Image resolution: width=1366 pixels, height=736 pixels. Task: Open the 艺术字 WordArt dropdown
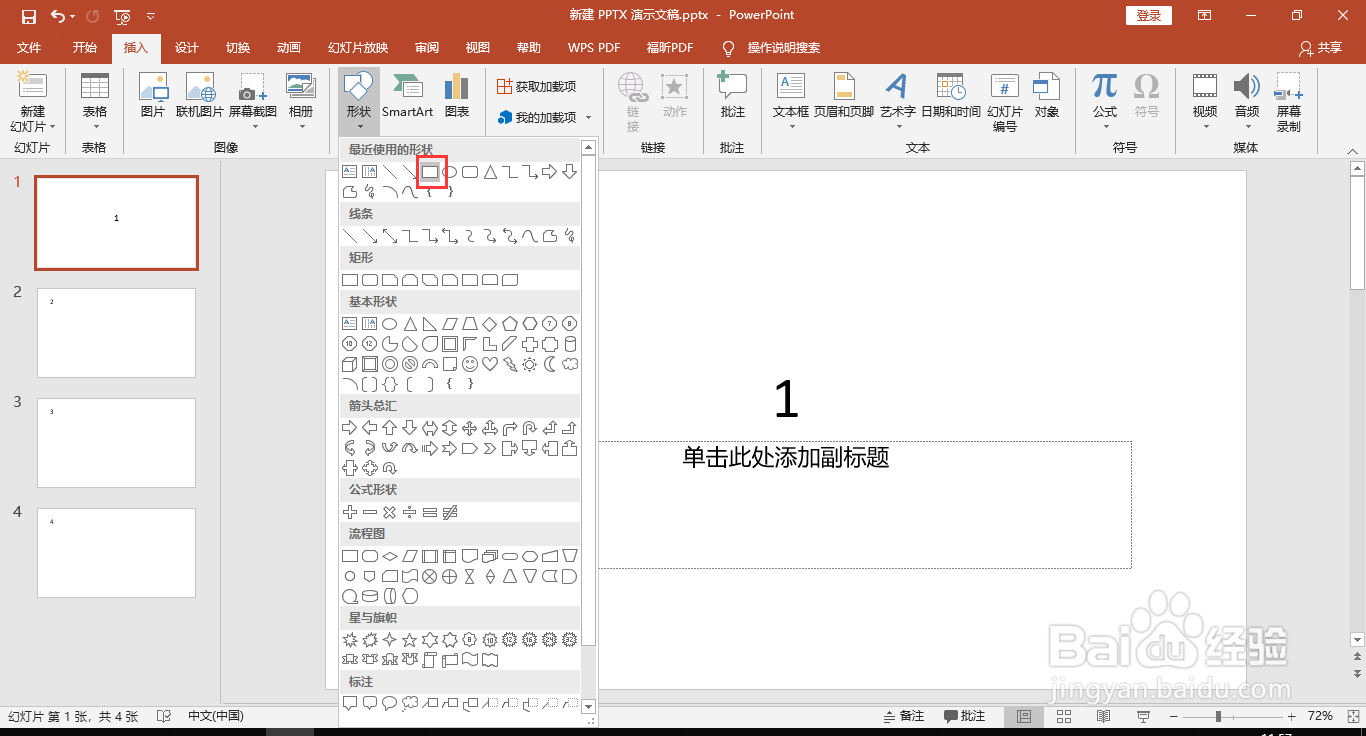(898, 102)
